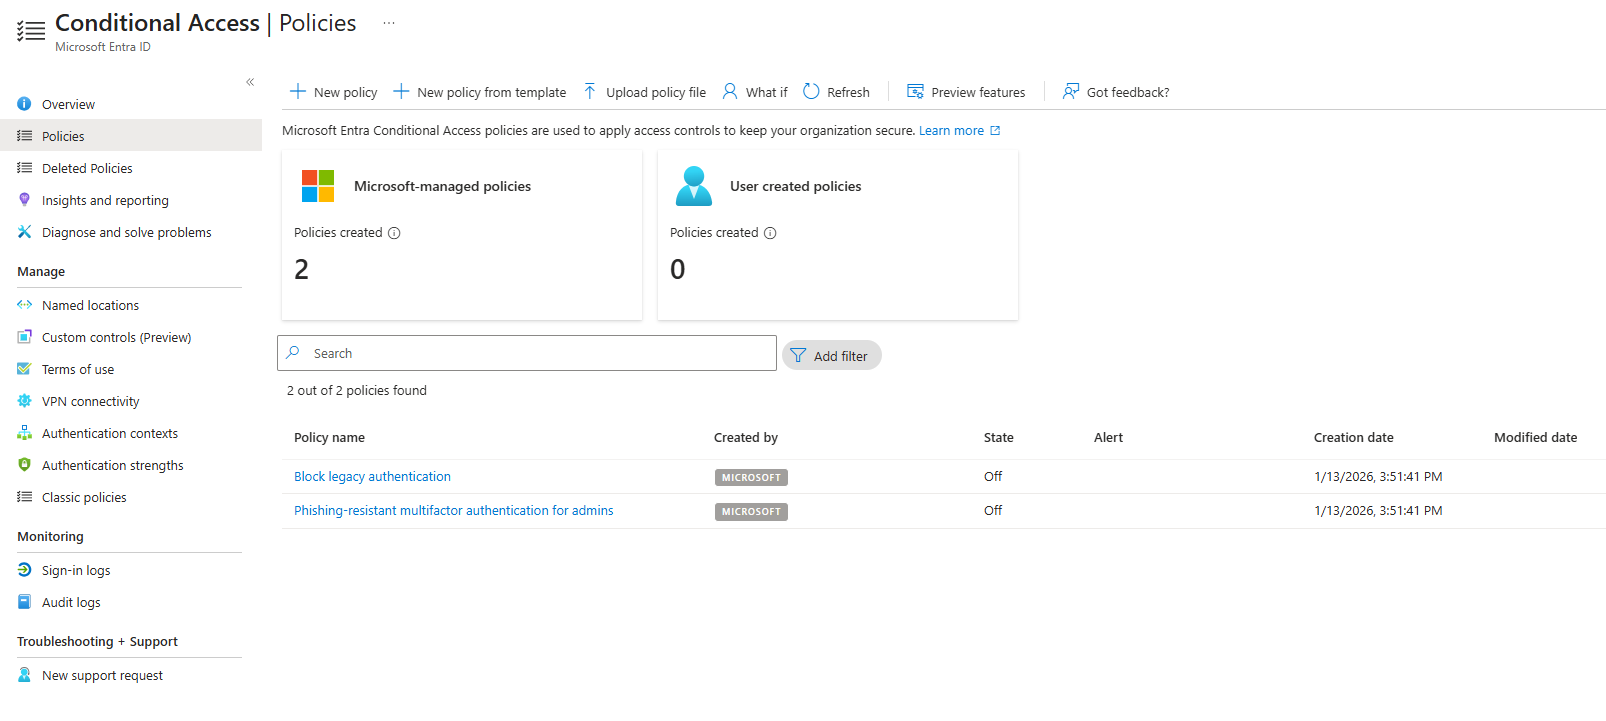Viewport: 1606px width, 721px height.
Task: Open VPN connectivity
Action: (x=90, y=401)
